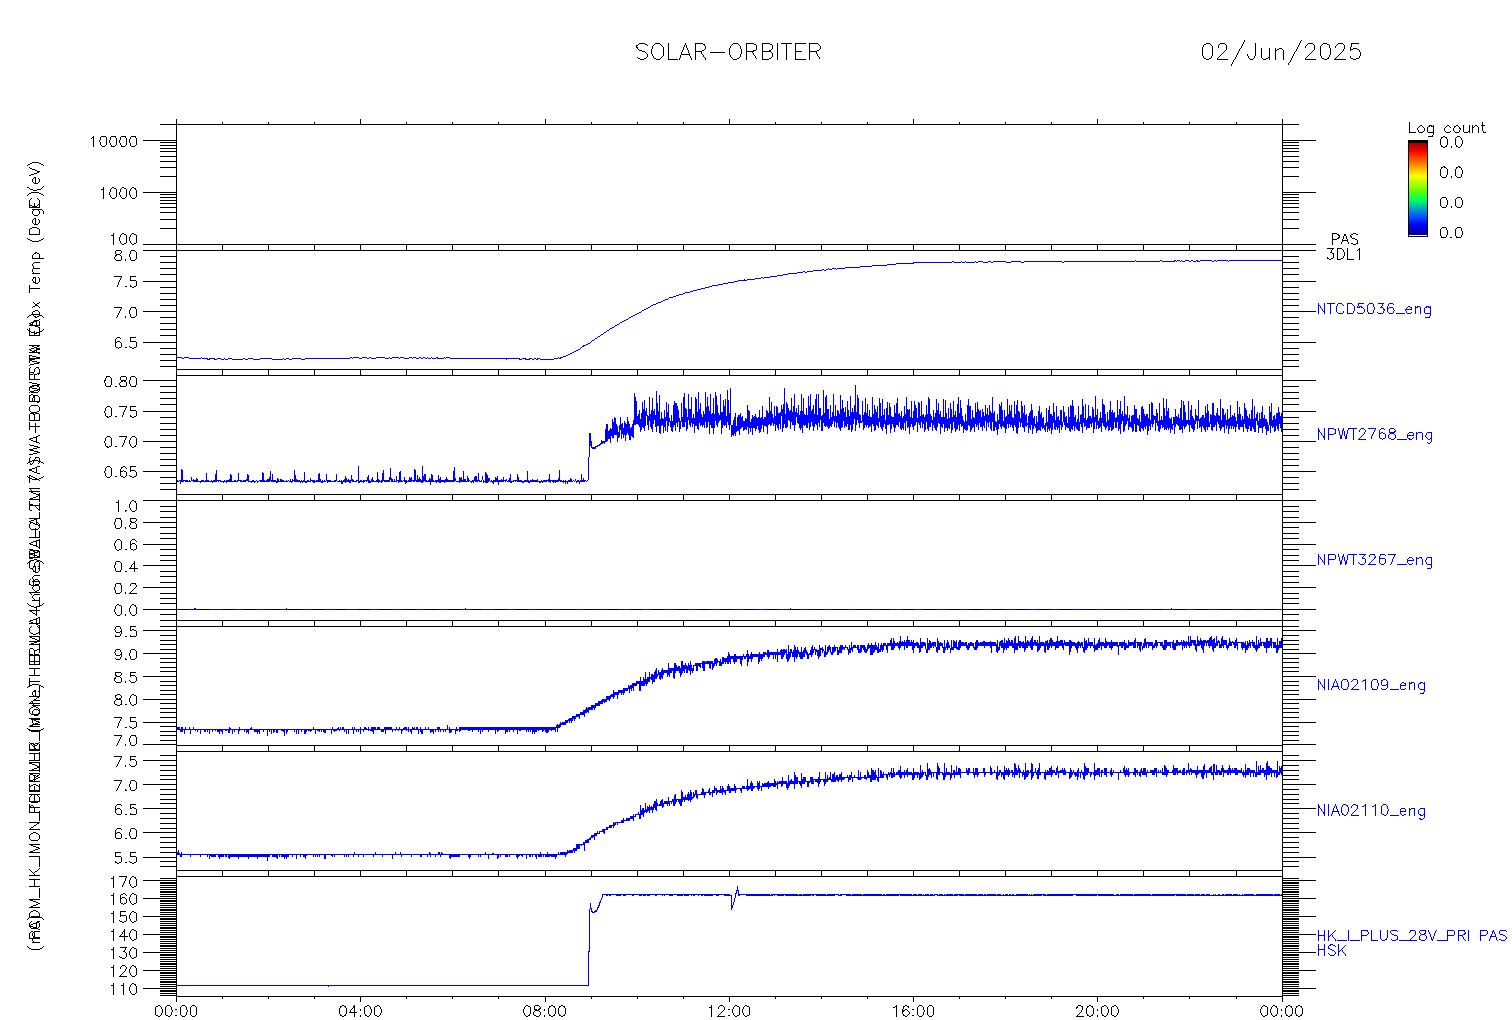This screenshot has height=1020, width=1512.
Task: Click the 120 current axis value
Action: pyautogui.click(x=126, y=971)
